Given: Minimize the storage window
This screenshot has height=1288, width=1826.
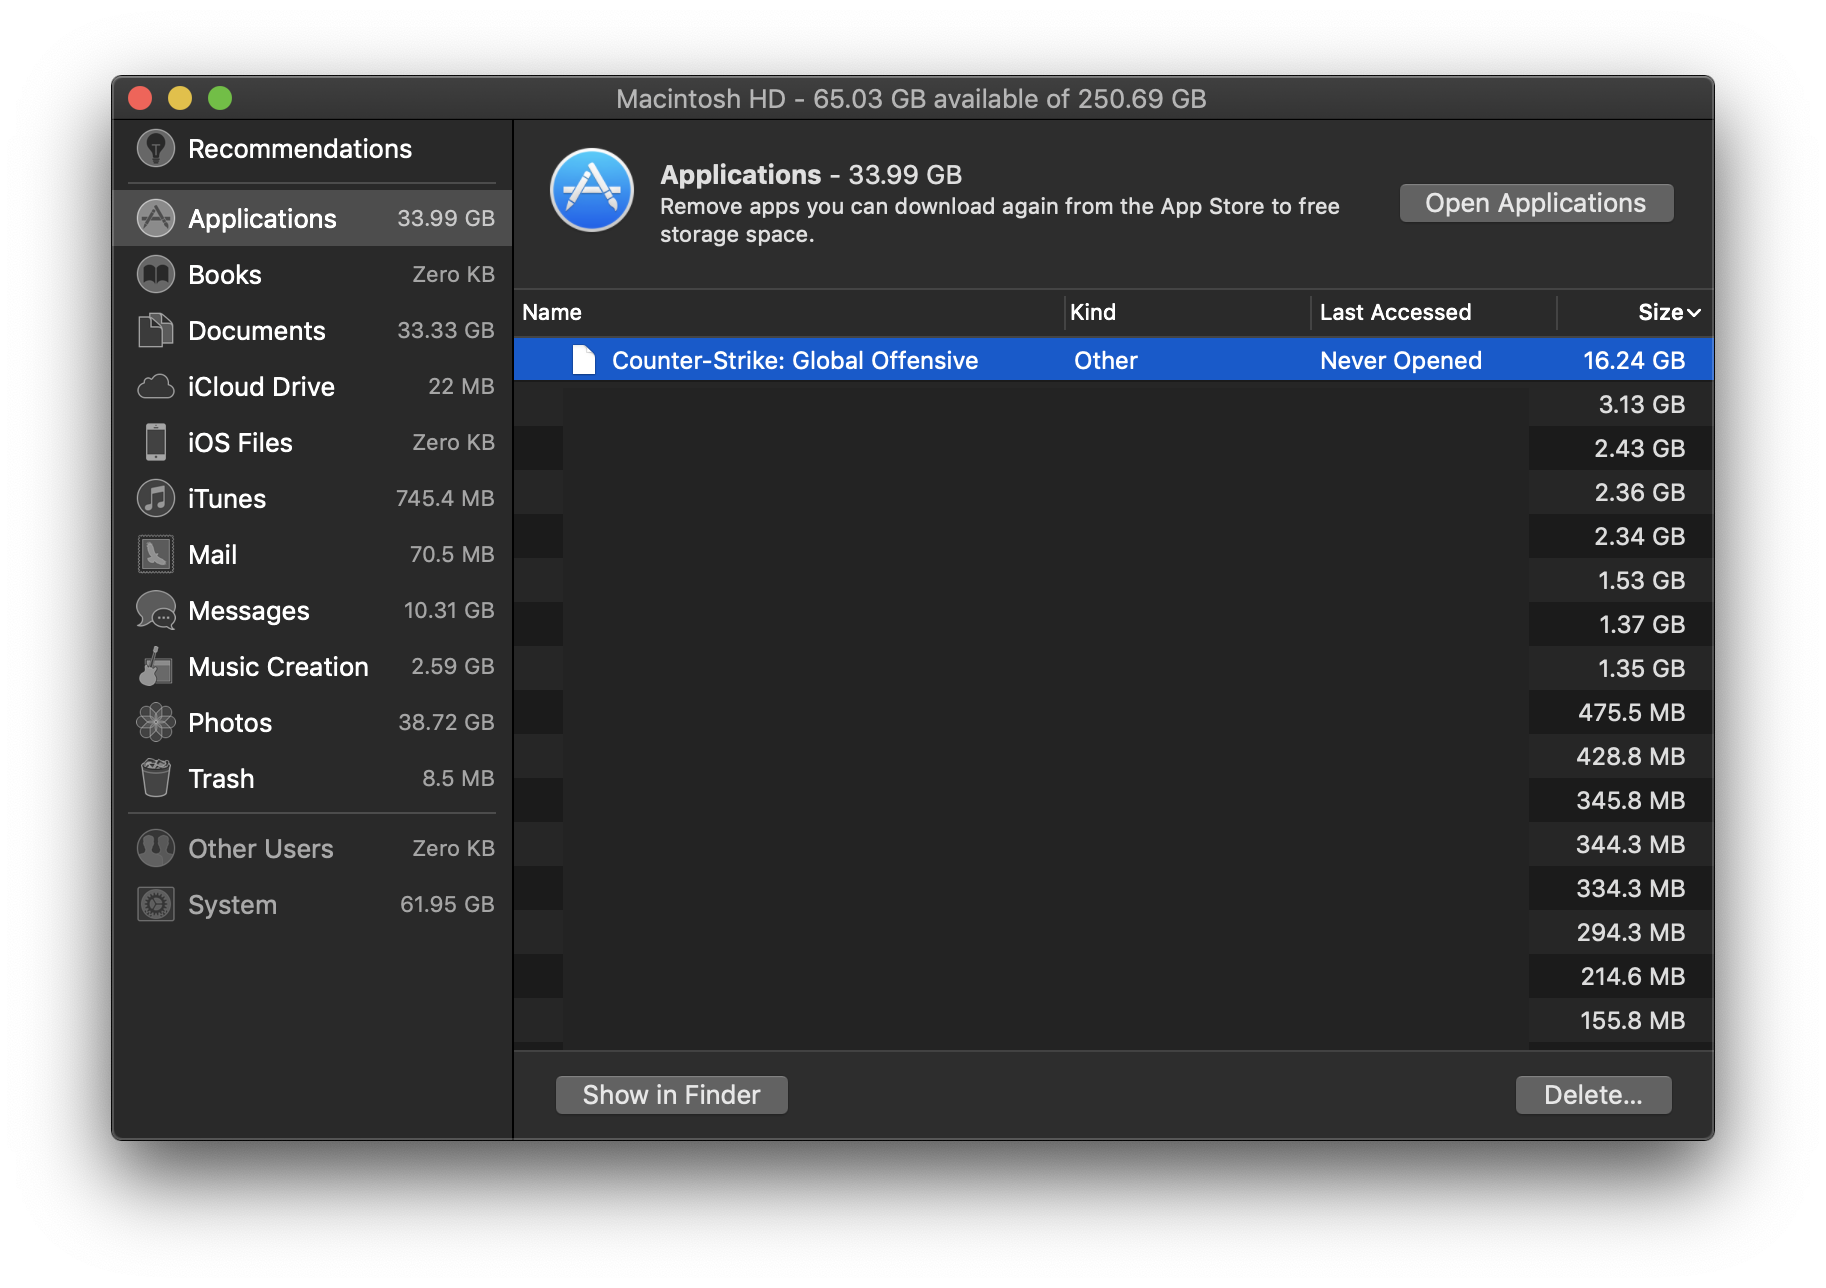Looking at the screenshot, I should [x=180, y=98].
